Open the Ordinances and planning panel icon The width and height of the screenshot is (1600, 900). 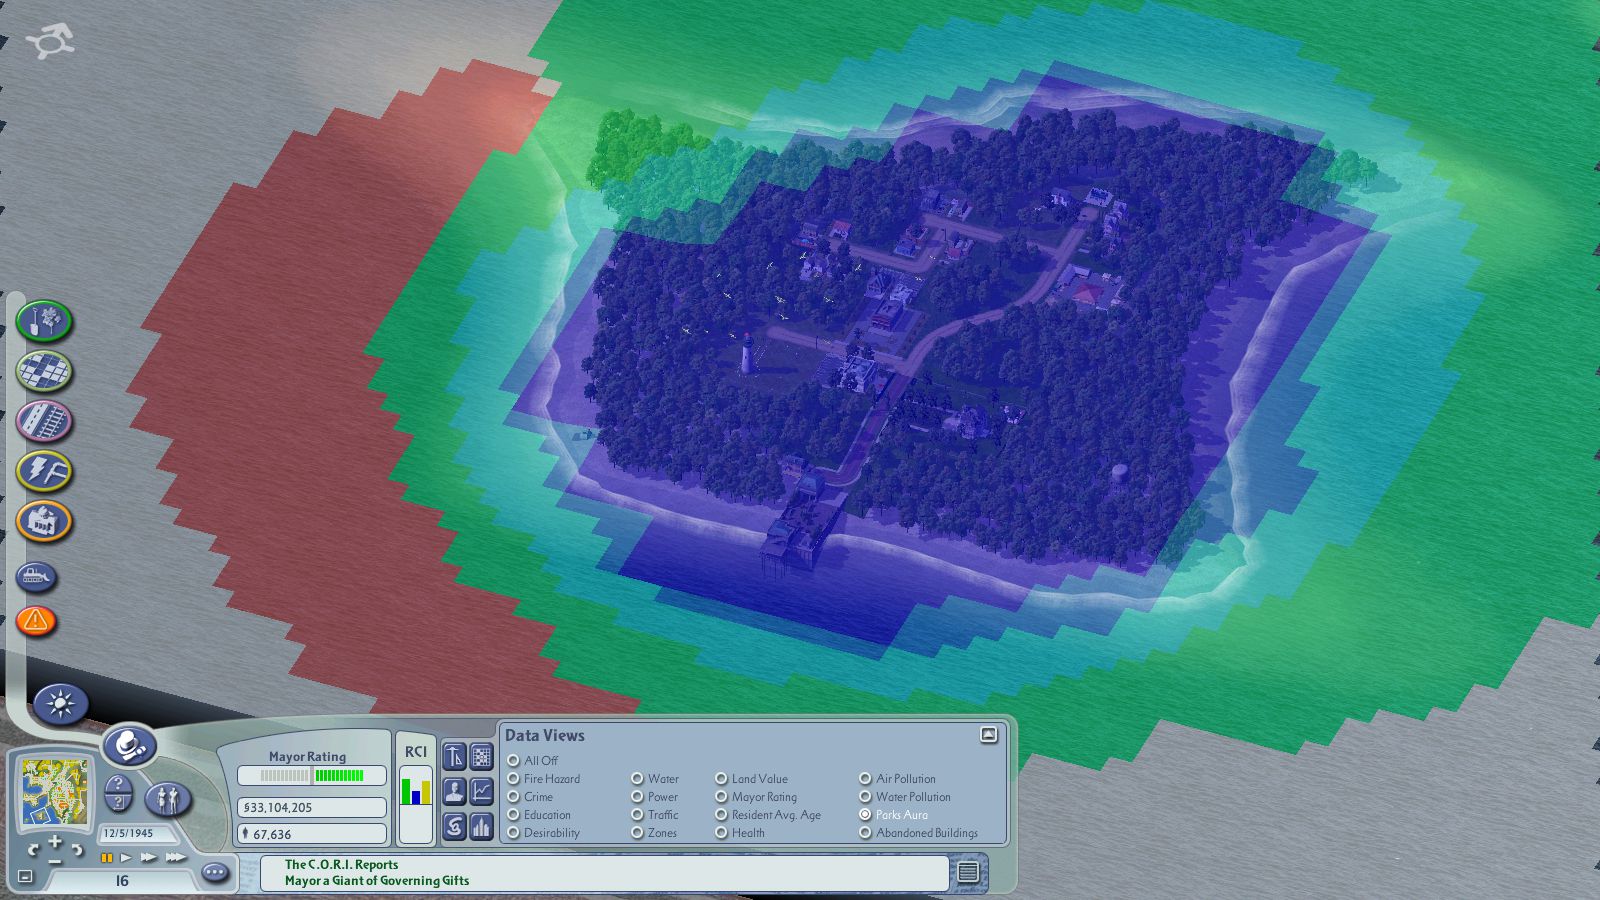point(455,756)
